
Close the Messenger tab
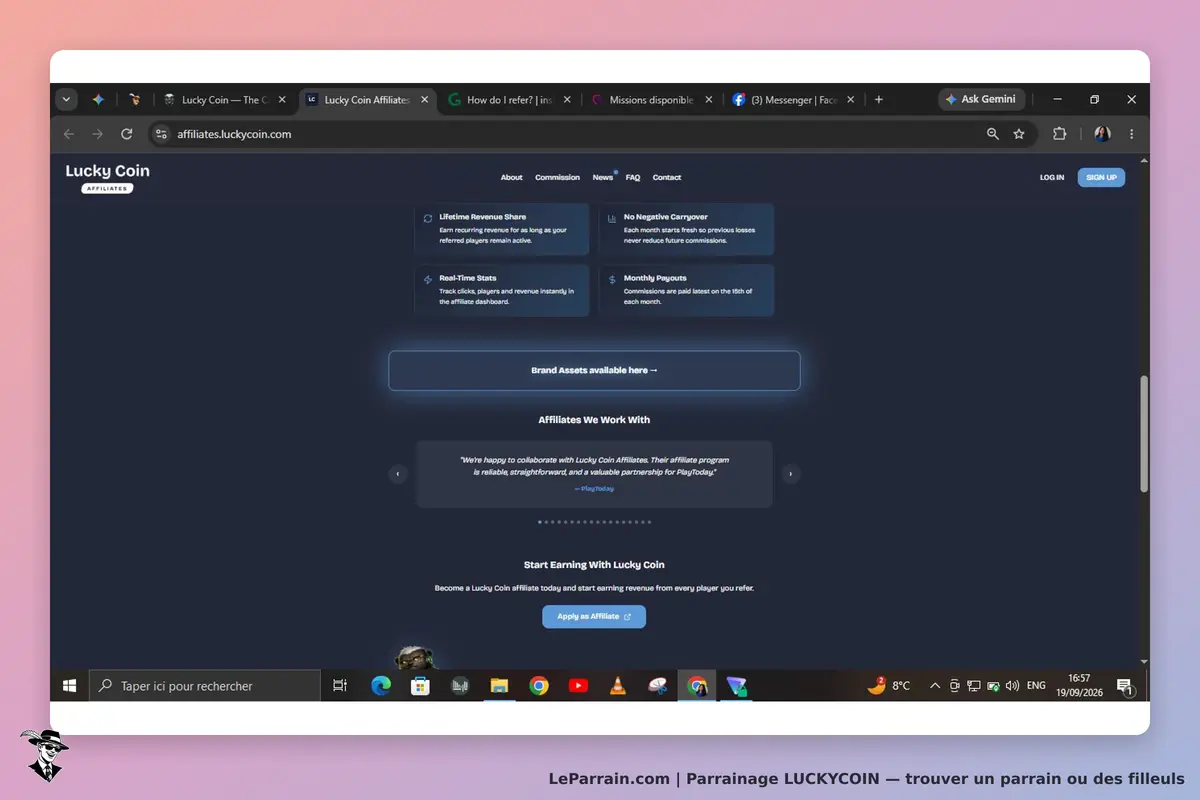click(x=852, y=100)
